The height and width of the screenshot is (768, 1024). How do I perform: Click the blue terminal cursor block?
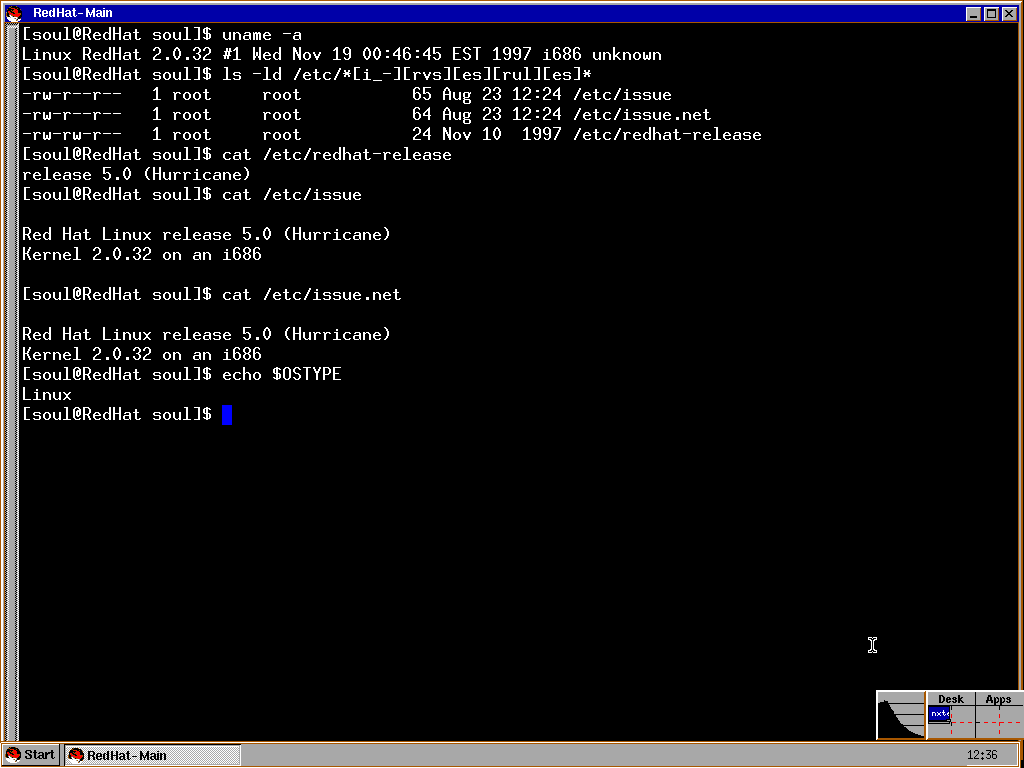pos(227,415)
